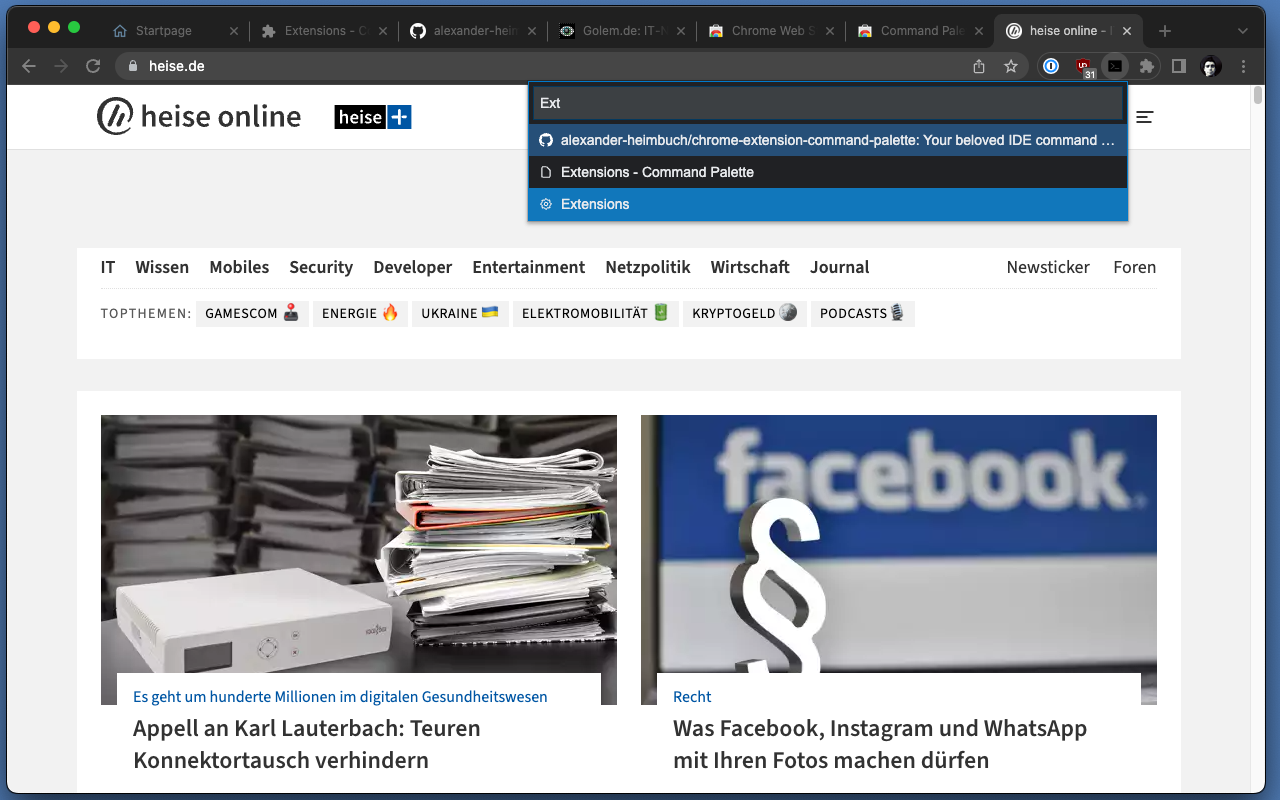Click the Command Palette extension toolbar icon
The height and width of the screenshot is (800, 1280).
coord(1115,66)
